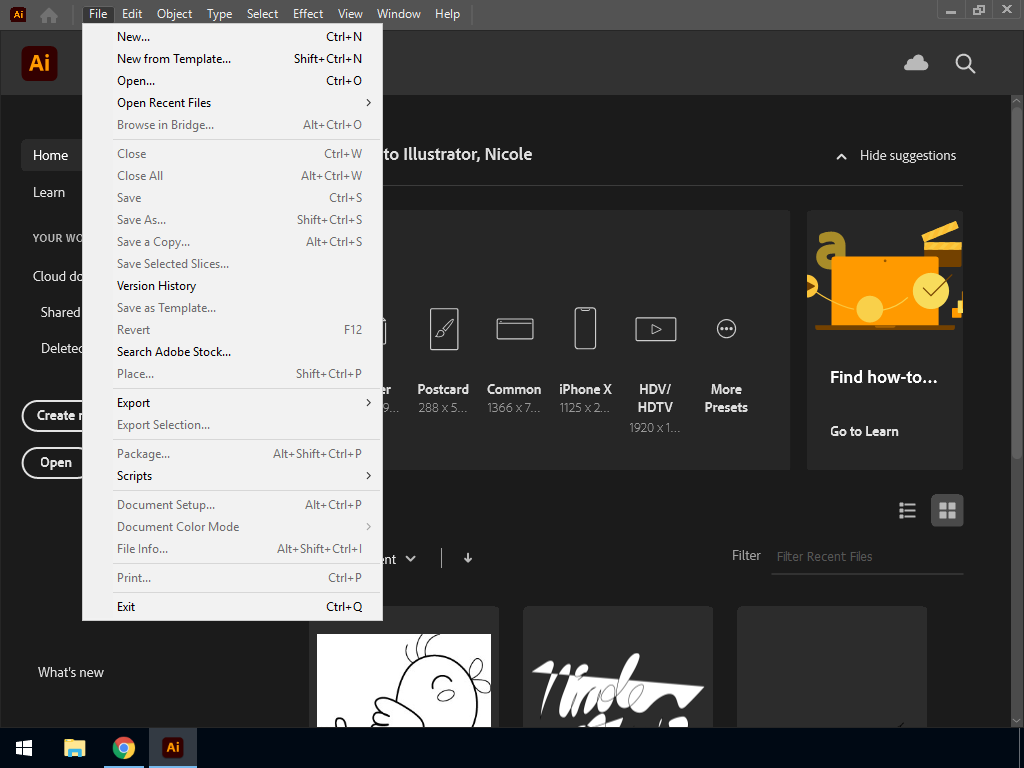Screen dimensions: 1024x768
Task: Click the Home house icon in menu bar
Action: click(x=49, y=14)
